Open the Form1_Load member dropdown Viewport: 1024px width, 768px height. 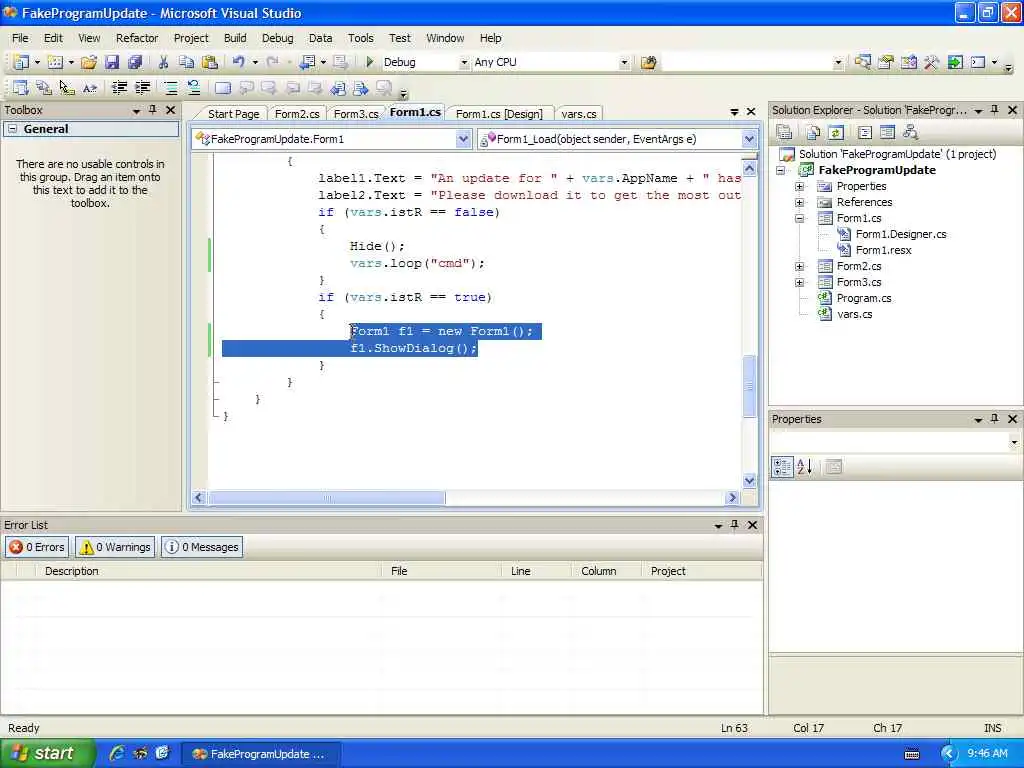(749, 138)
